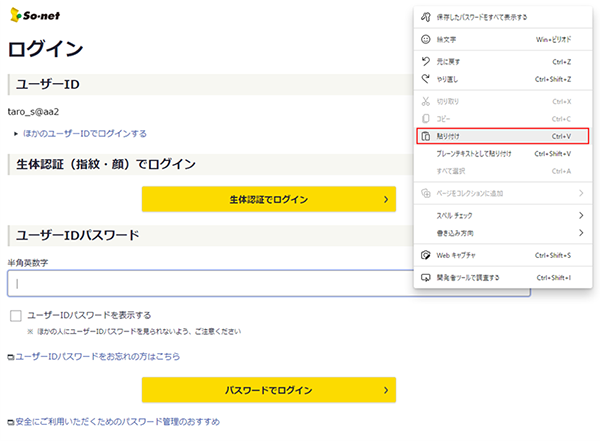Toggle the ユーザーIDパスワードを表示する checkbox
Viewport: 600px width, 441px height.
click(15, 315)
